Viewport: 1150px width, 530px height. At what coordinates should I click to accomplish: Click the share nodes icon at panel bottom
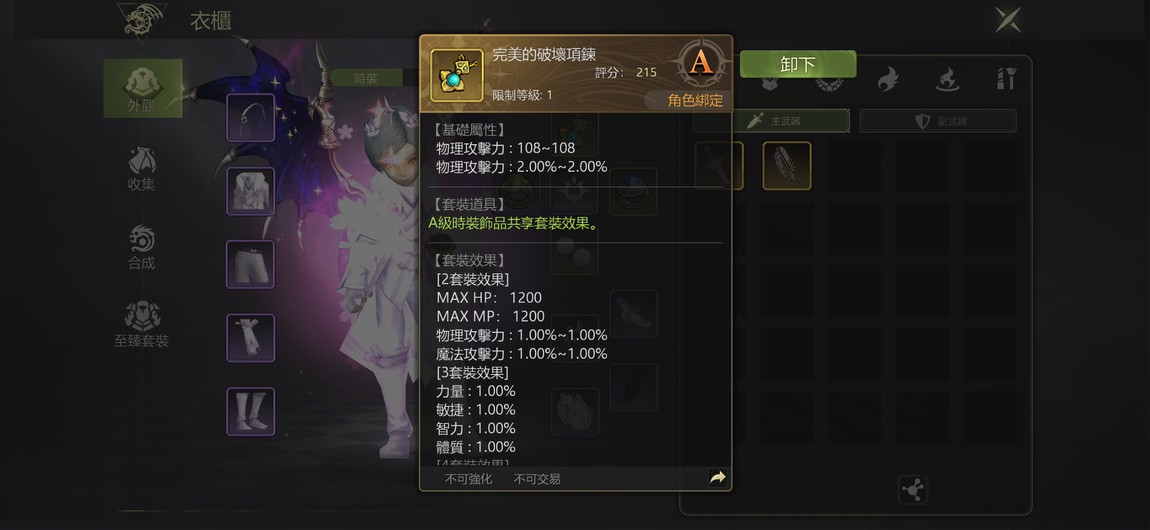(x=913, y=490)
